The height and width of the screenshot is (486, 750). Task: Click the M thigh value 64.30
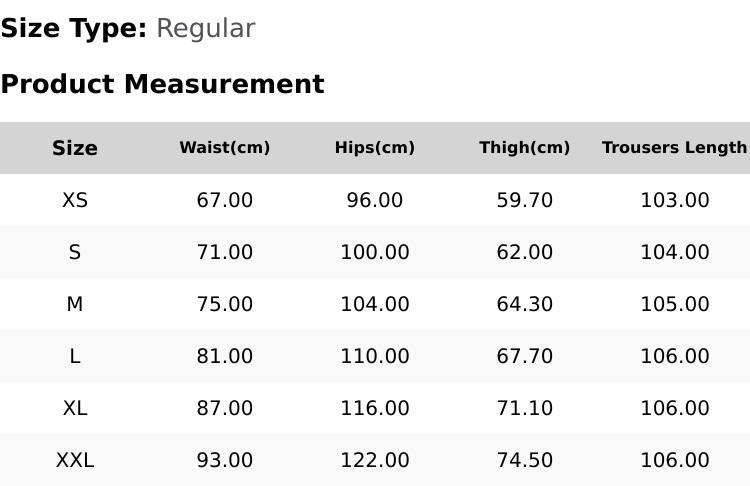[525, 304]
